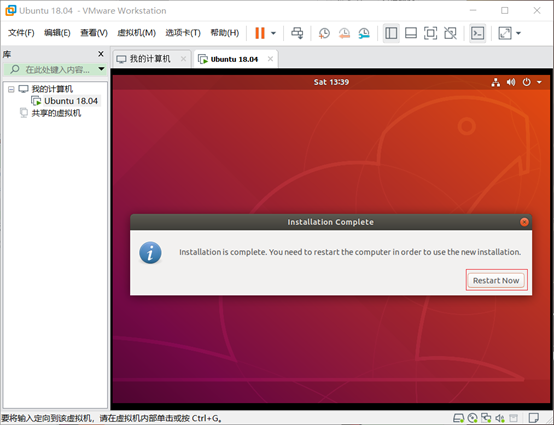Viewport: 554px width, 425px height.
Task: Click Send Ctrl+Alt+Del toolbar icon
Action: [297, 33]
